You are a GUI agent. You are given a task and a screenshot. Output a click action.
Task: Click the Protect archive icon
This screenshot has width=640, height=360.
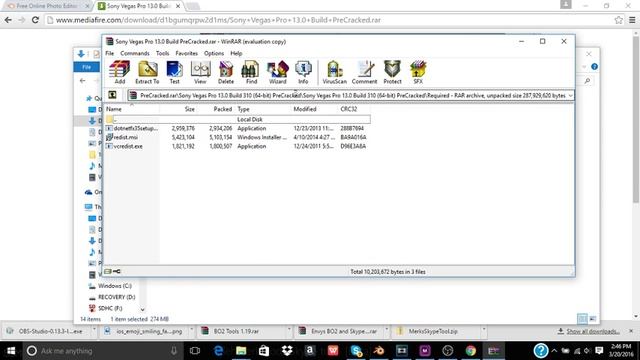(392, 72)
